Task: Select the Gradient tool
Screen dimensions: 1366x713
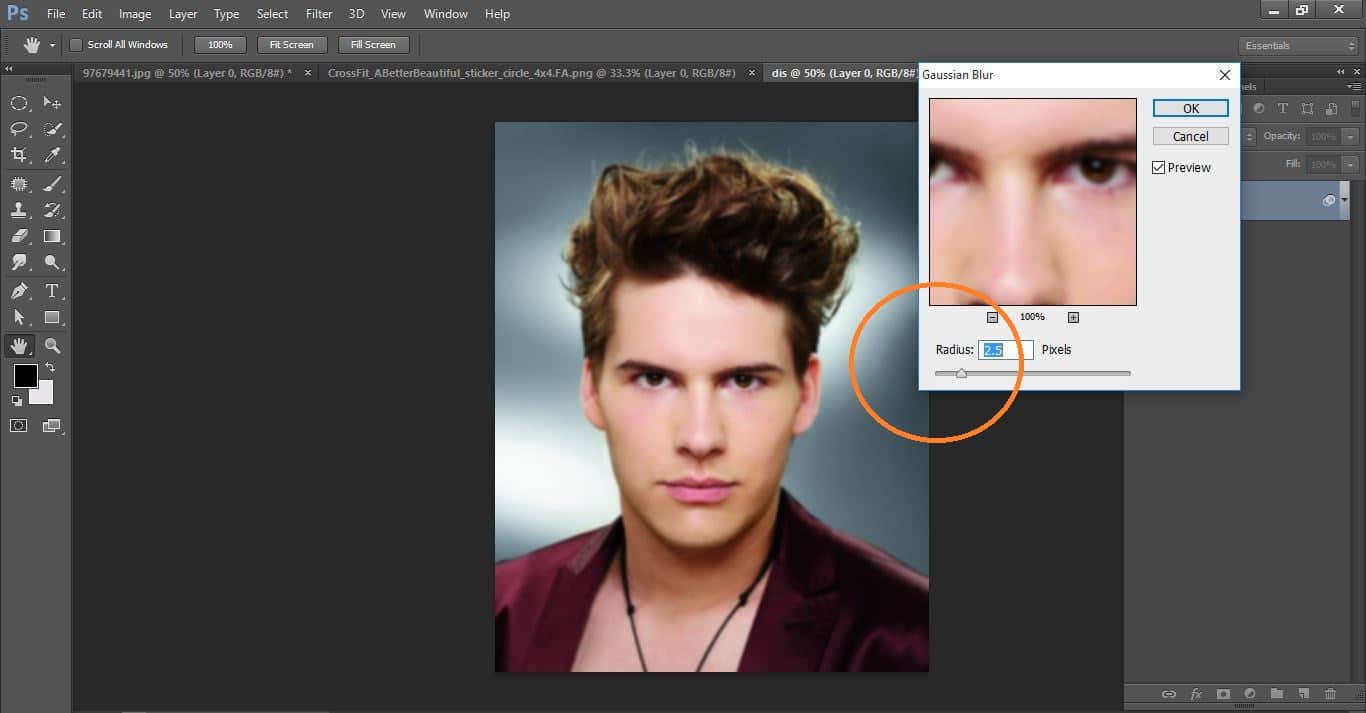Action: click(52, 237)
